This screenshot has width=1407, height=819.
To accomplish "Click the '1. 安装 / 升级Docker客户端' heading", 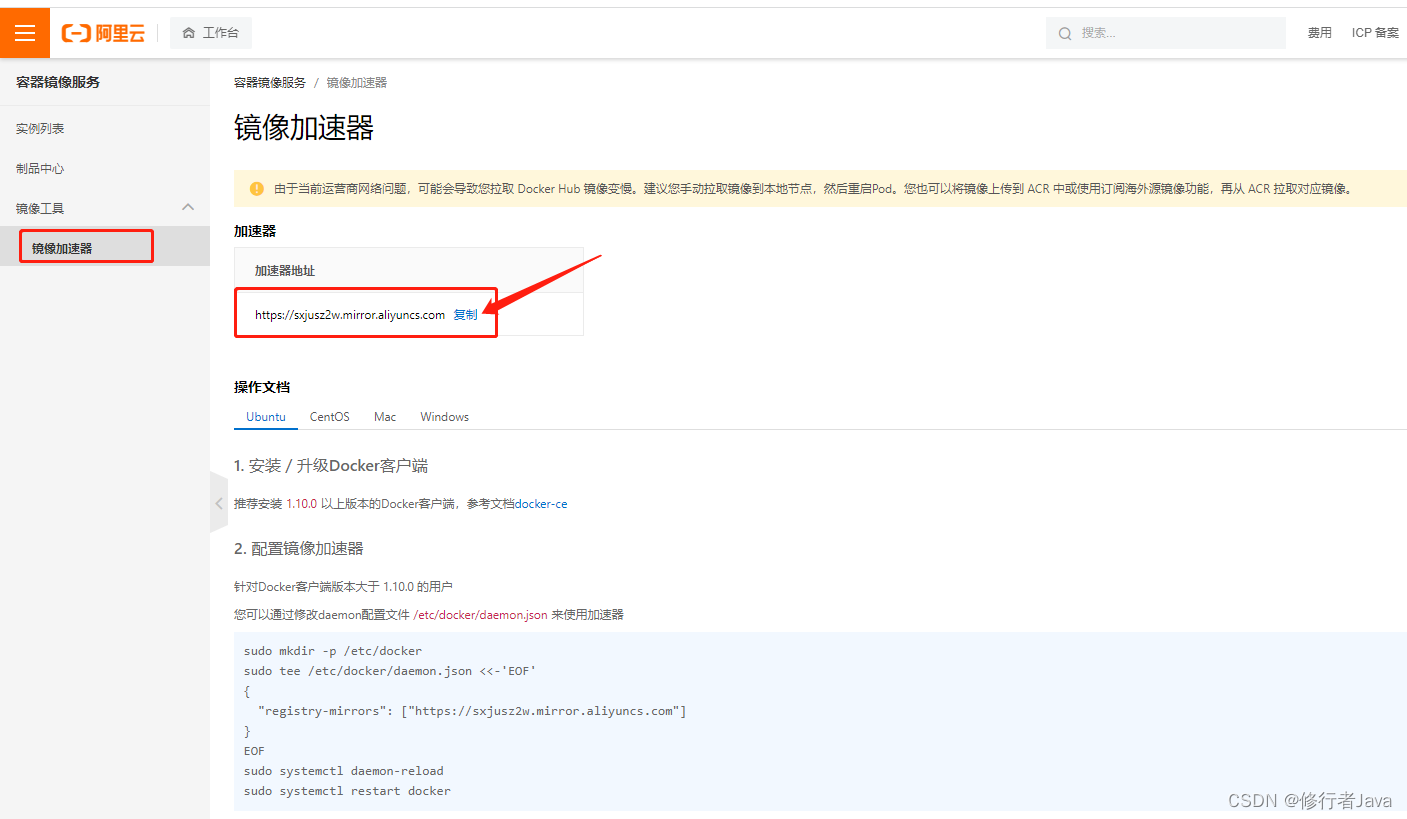I will pos(331,466).
